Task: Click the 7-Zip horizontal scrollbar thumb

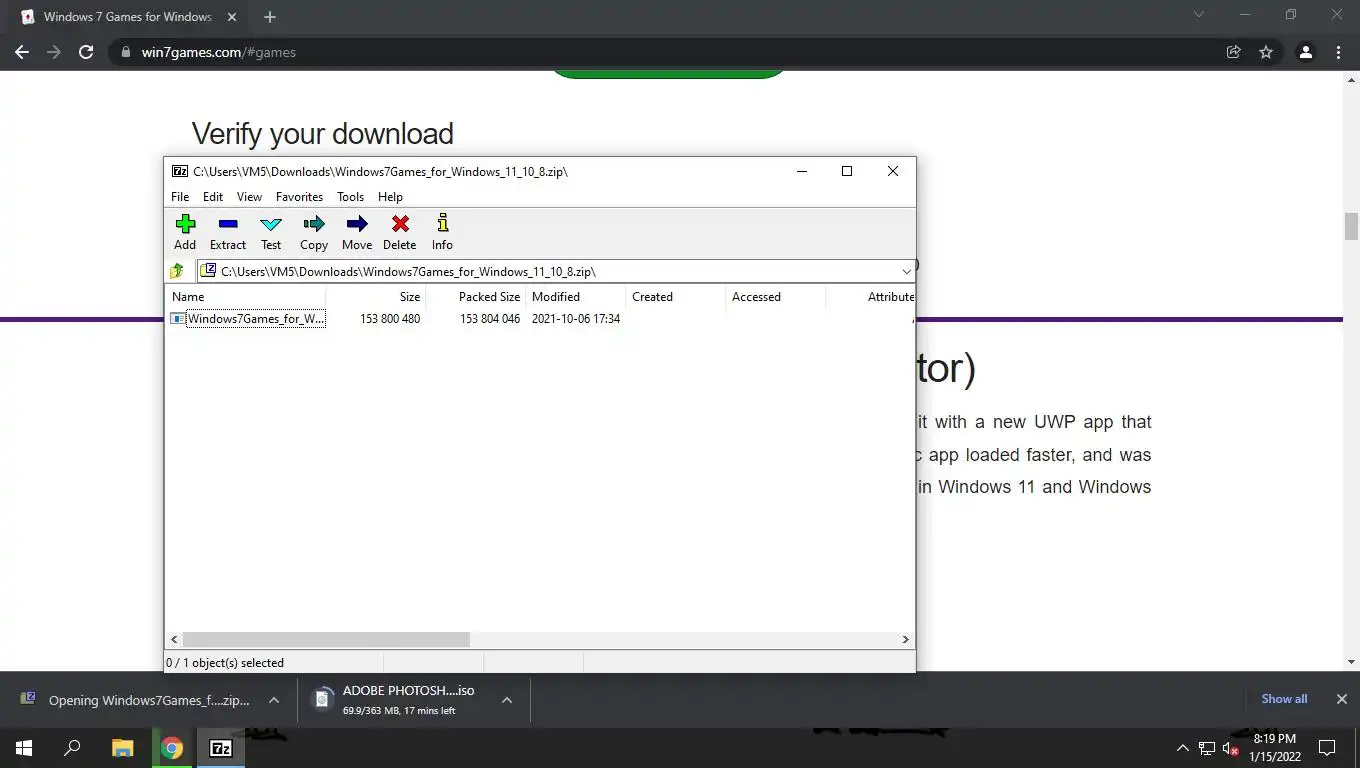Action: coord(326,639)
